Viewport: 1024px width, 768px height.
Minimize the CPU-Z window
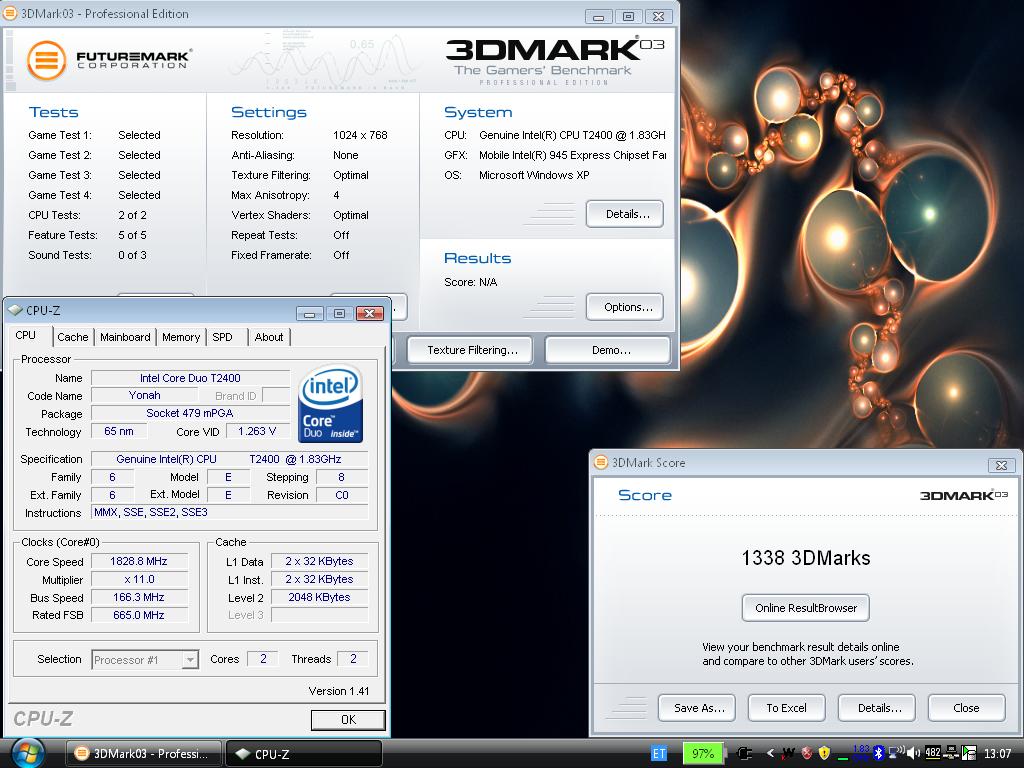point(310,313)
